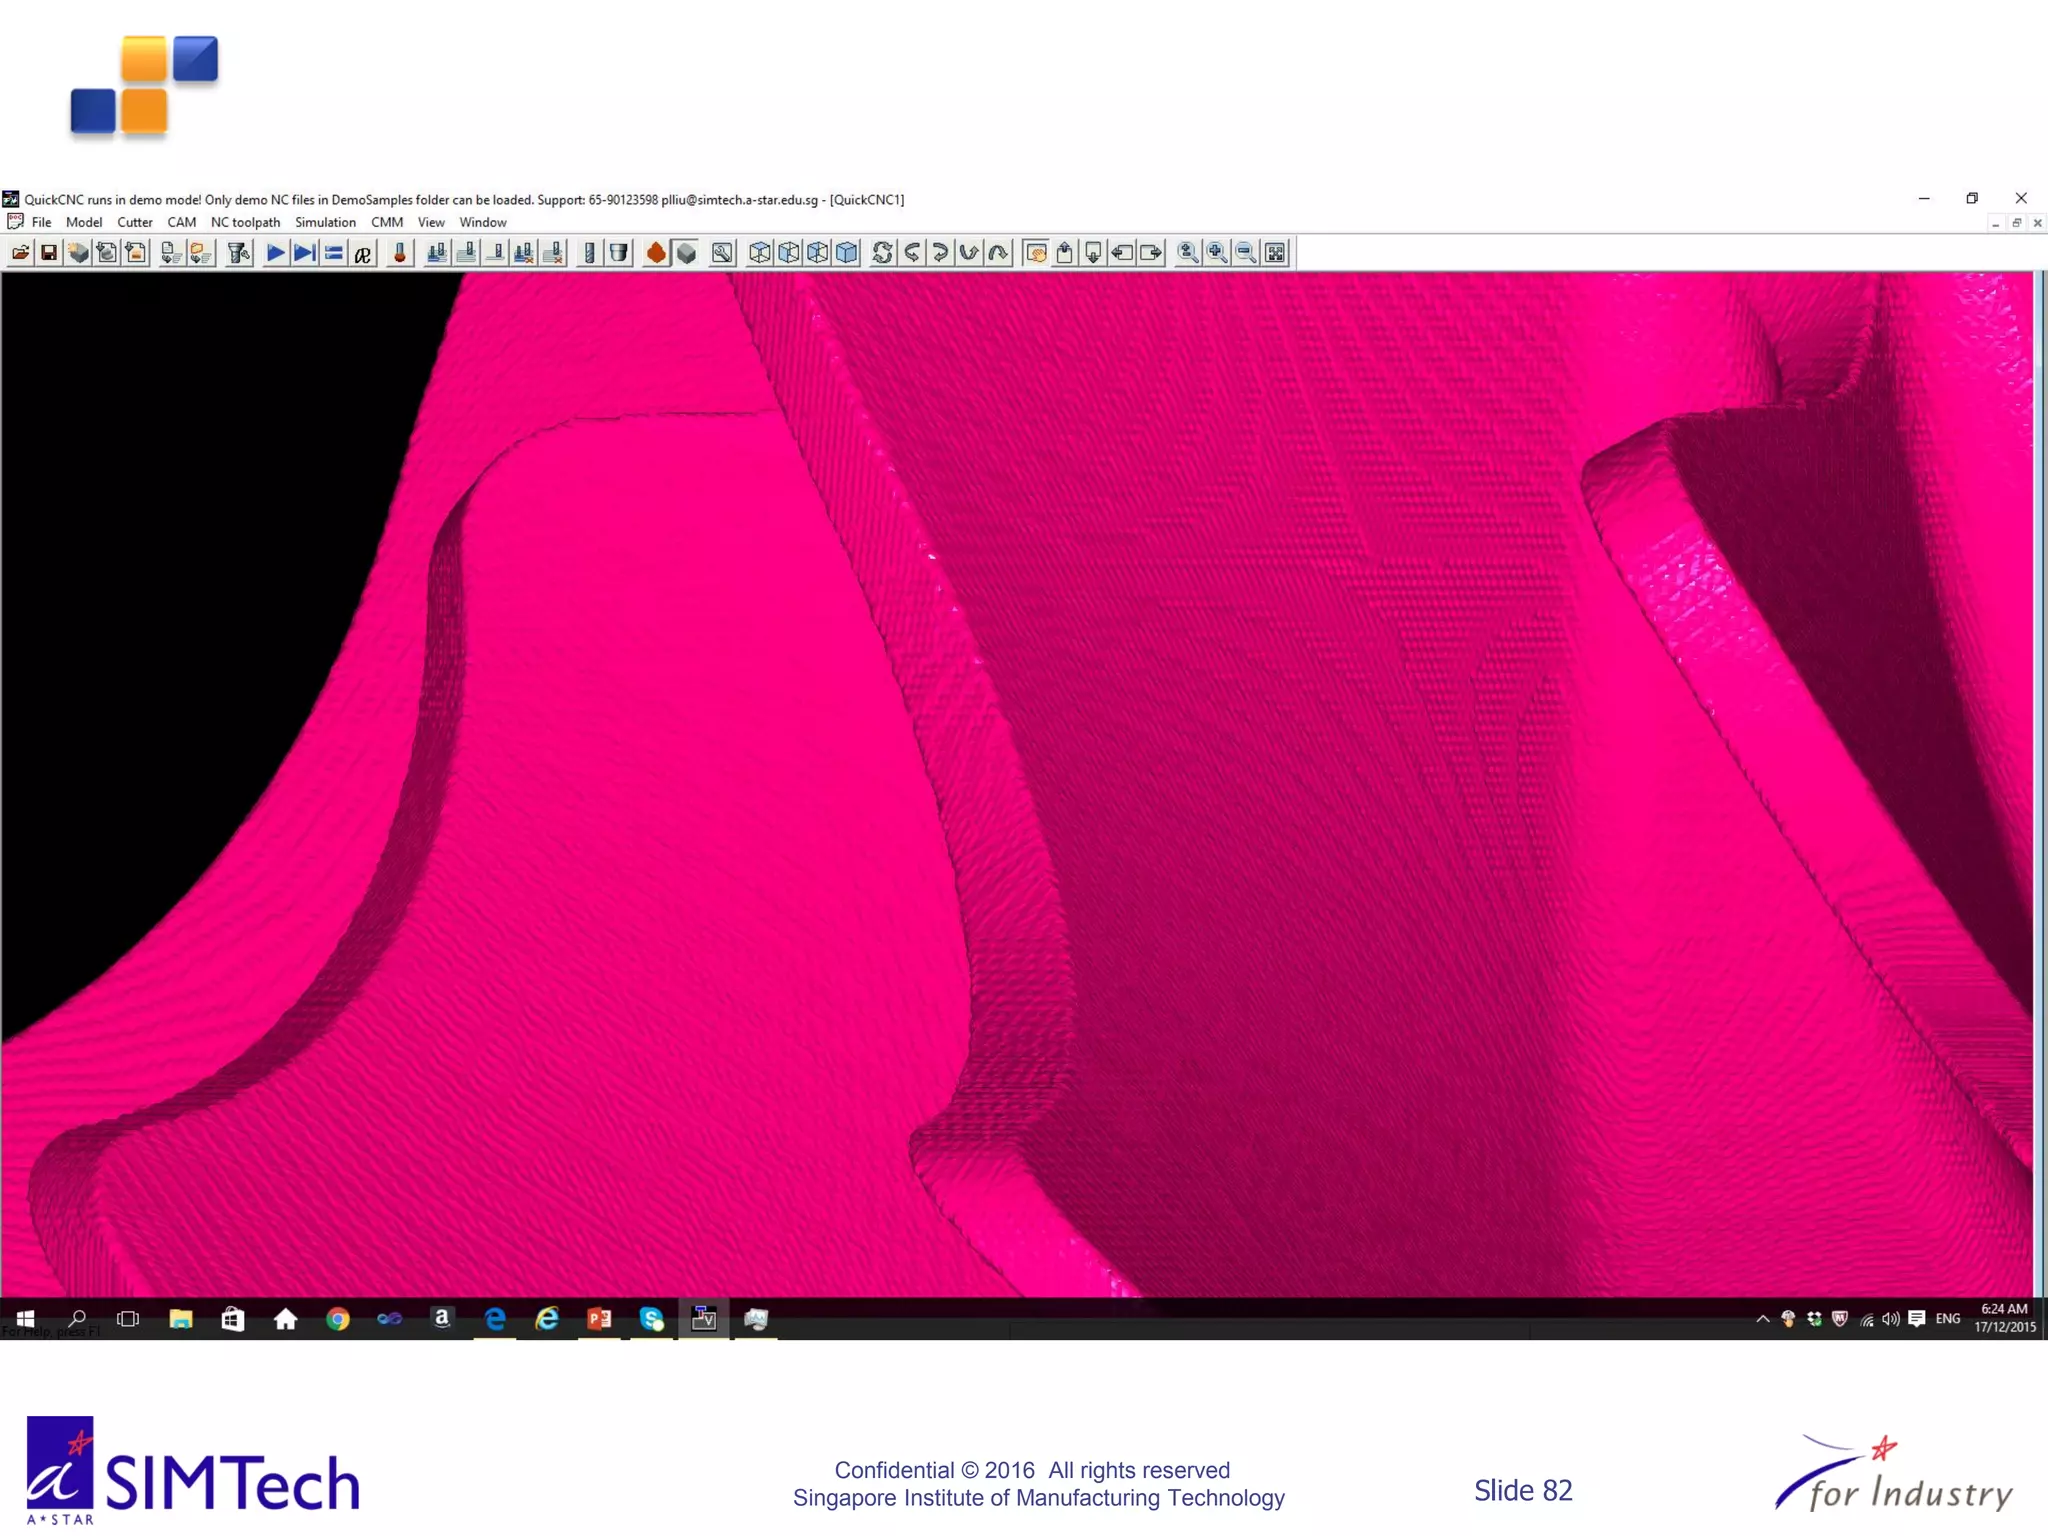Image resolution: width=2048 pixels, height=1536 pixels.
Task: Click the save floppy disk icon
Action: pos(48,253)
